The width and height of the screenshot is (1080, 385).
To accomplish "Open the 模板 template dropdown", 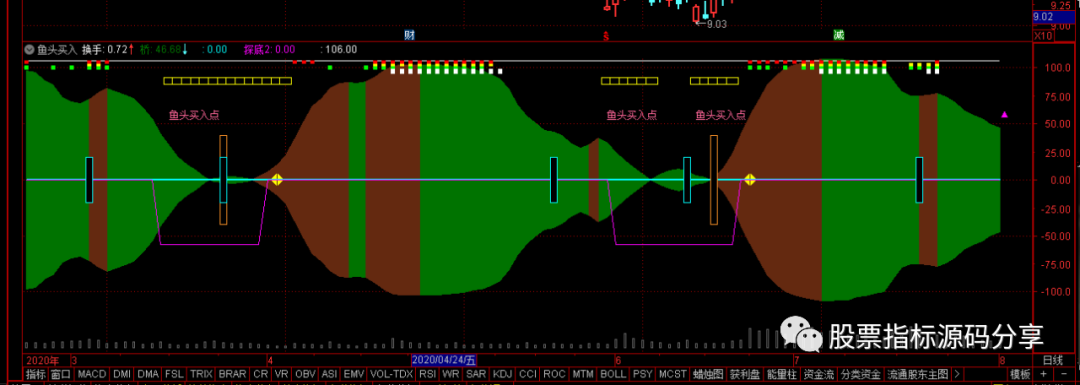I will pyautogui.click(x=1020, y=374).
